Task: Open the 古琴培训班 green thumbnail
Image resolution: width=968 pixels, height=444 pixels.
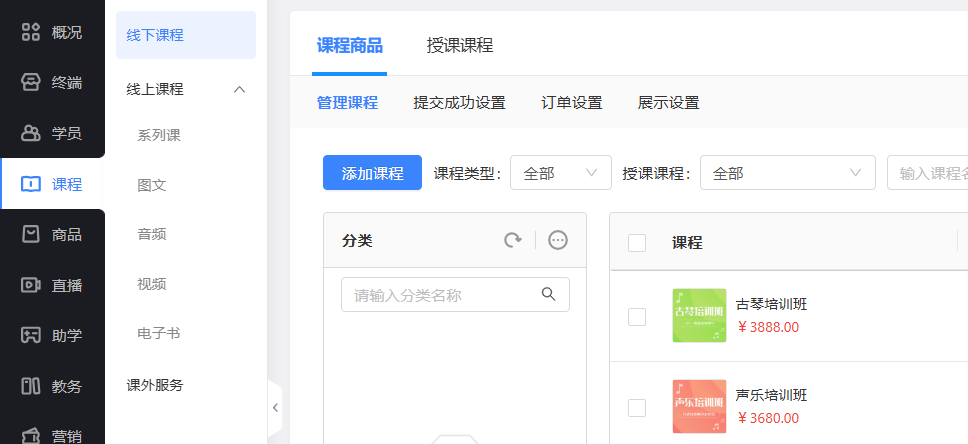Action: [699, 315]
